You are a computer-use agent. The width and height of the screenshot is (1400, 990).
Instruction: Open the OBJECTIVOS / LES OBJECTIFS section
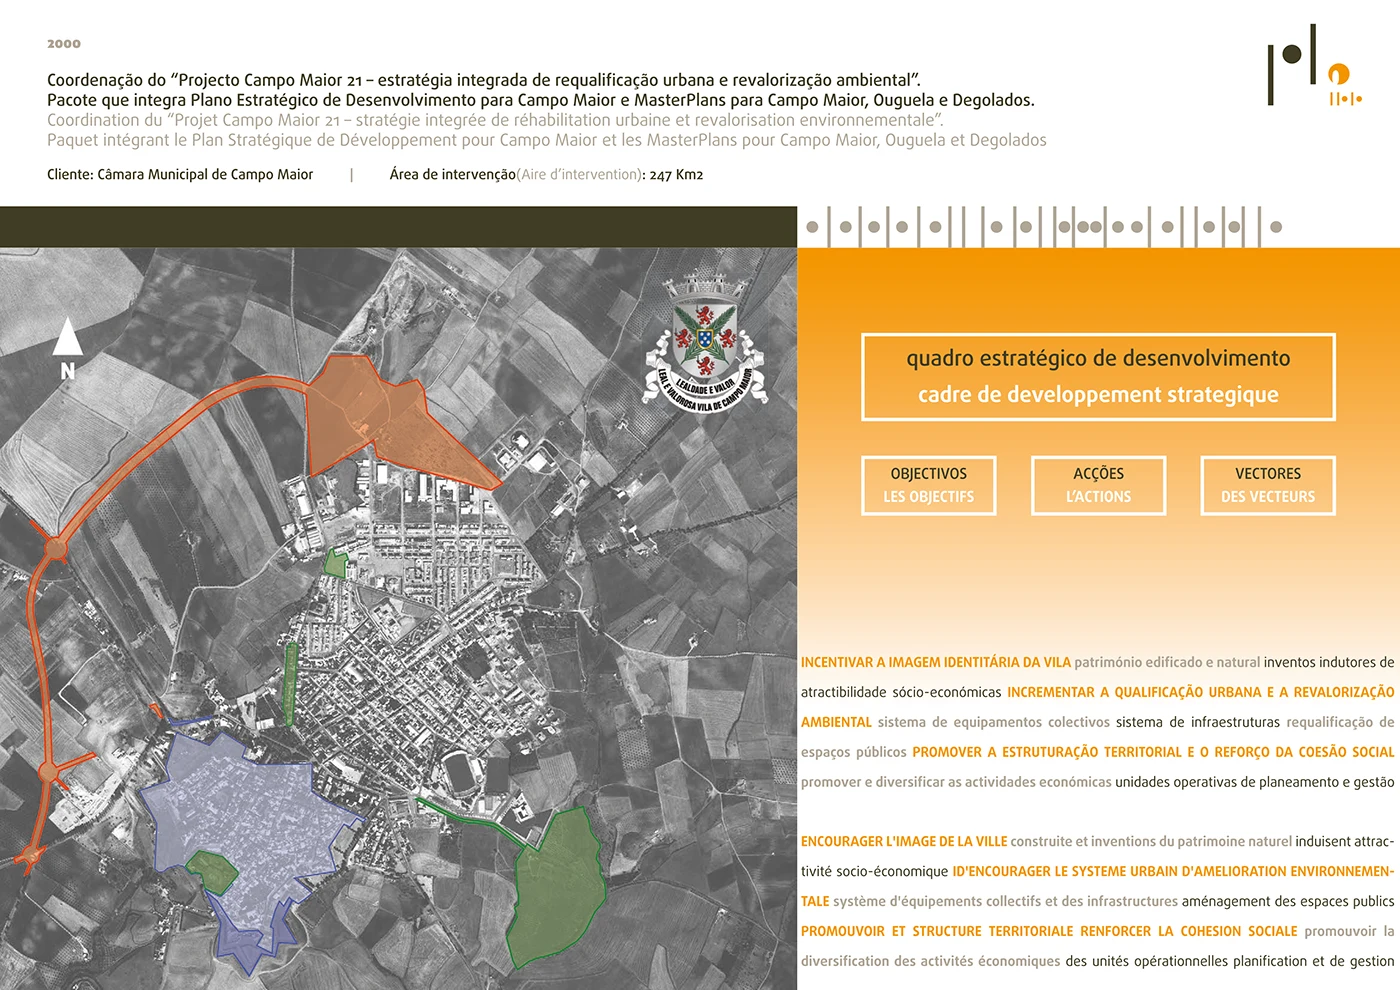[x=928, y=485]
